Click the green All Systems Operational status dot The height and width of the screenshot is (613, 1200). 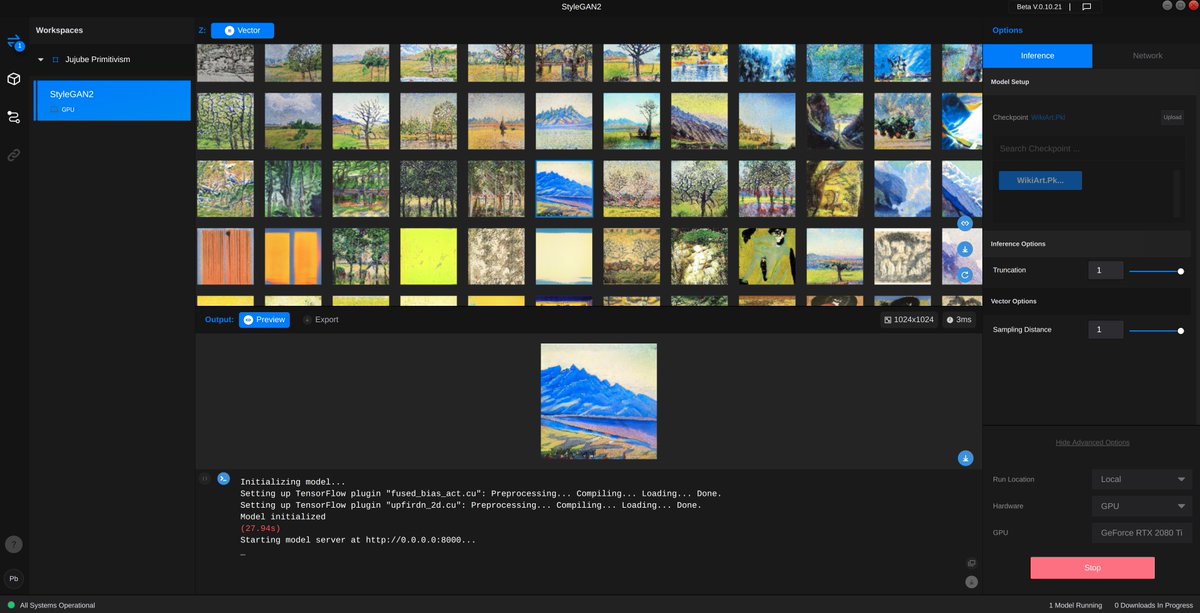click(x=10, y=605)
